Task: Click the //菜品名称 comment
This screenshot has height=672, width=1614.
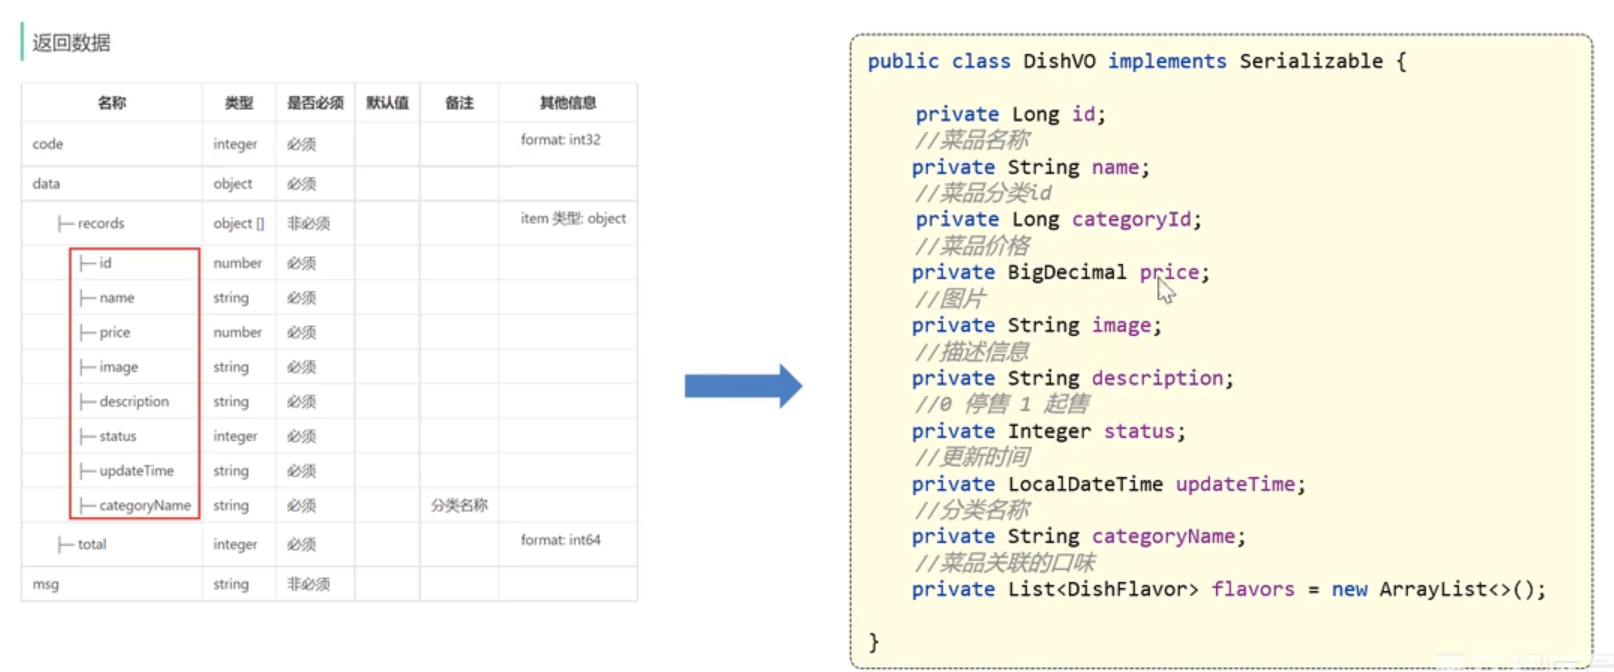Action: [x=971, y=140]
